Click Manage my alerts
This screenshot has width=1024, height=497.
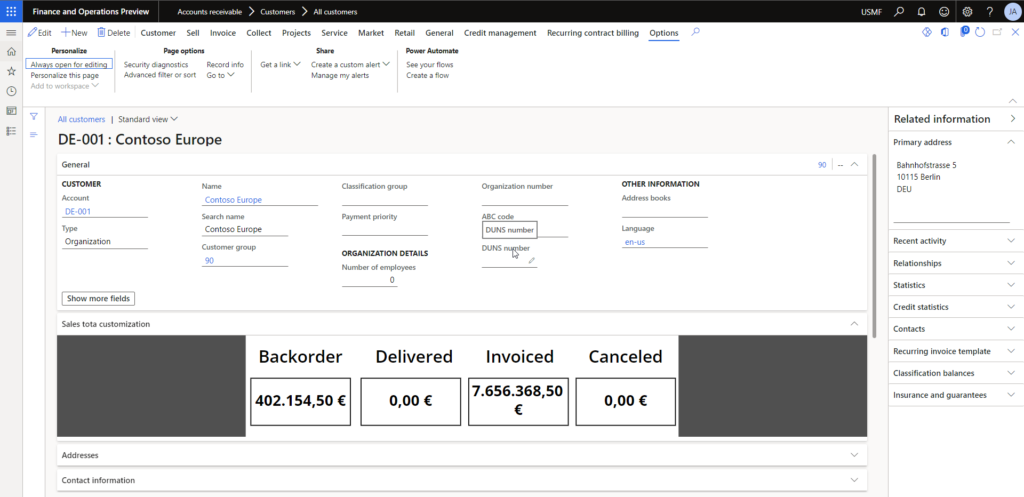(x=340, y=75)
